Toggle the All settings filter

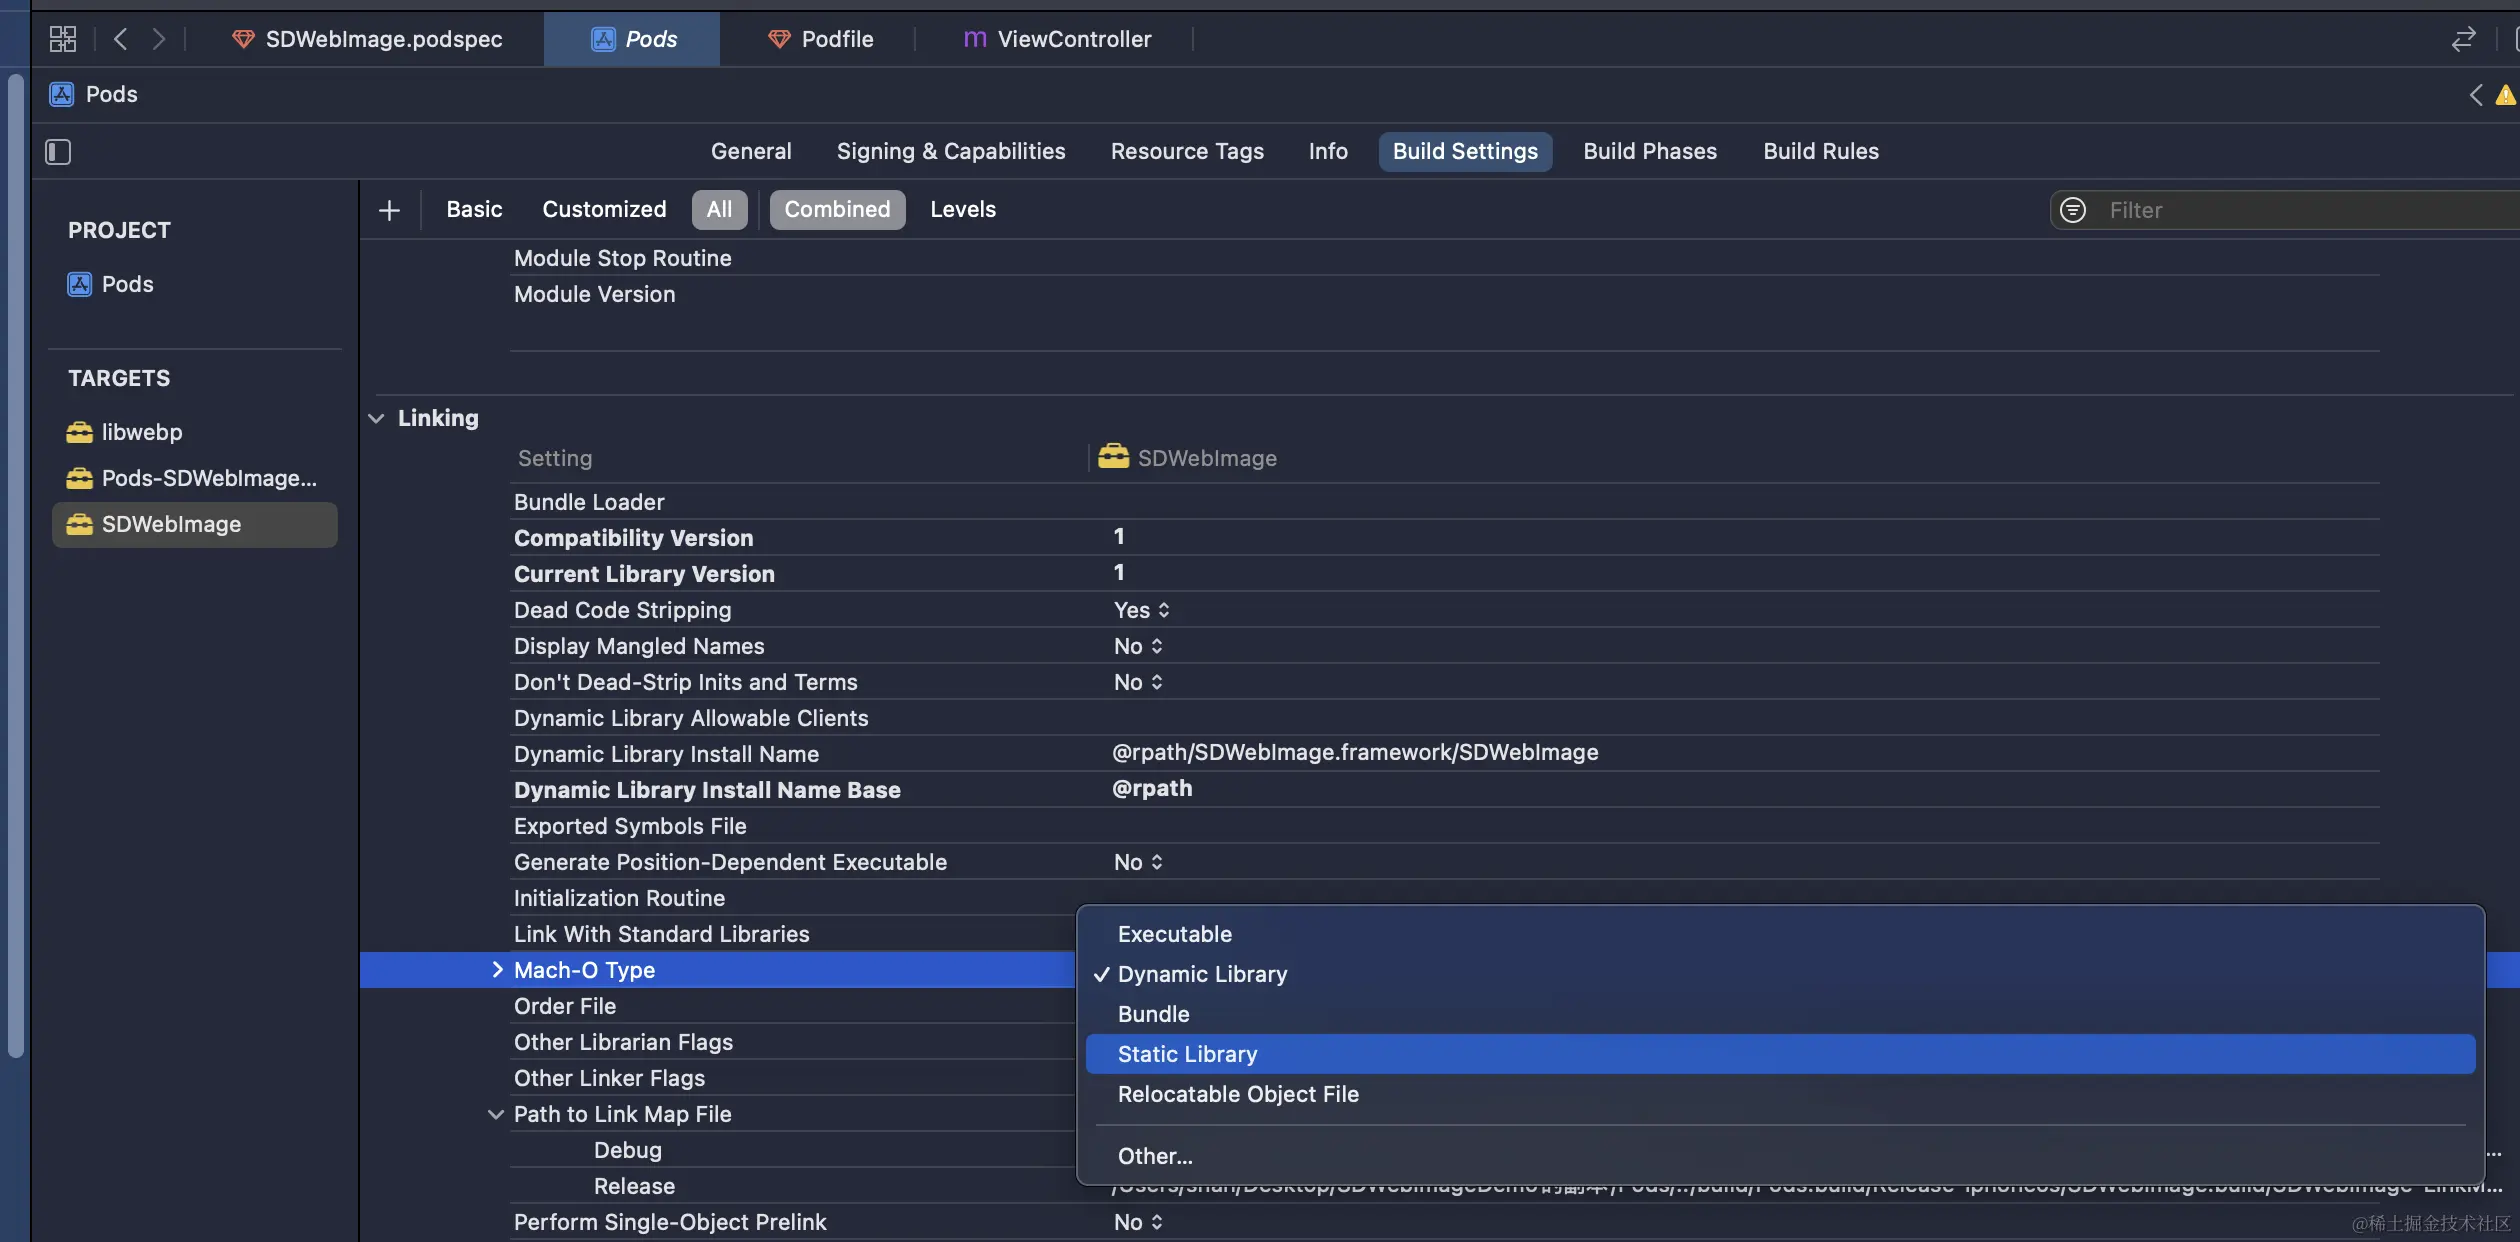tap(719, 210)
